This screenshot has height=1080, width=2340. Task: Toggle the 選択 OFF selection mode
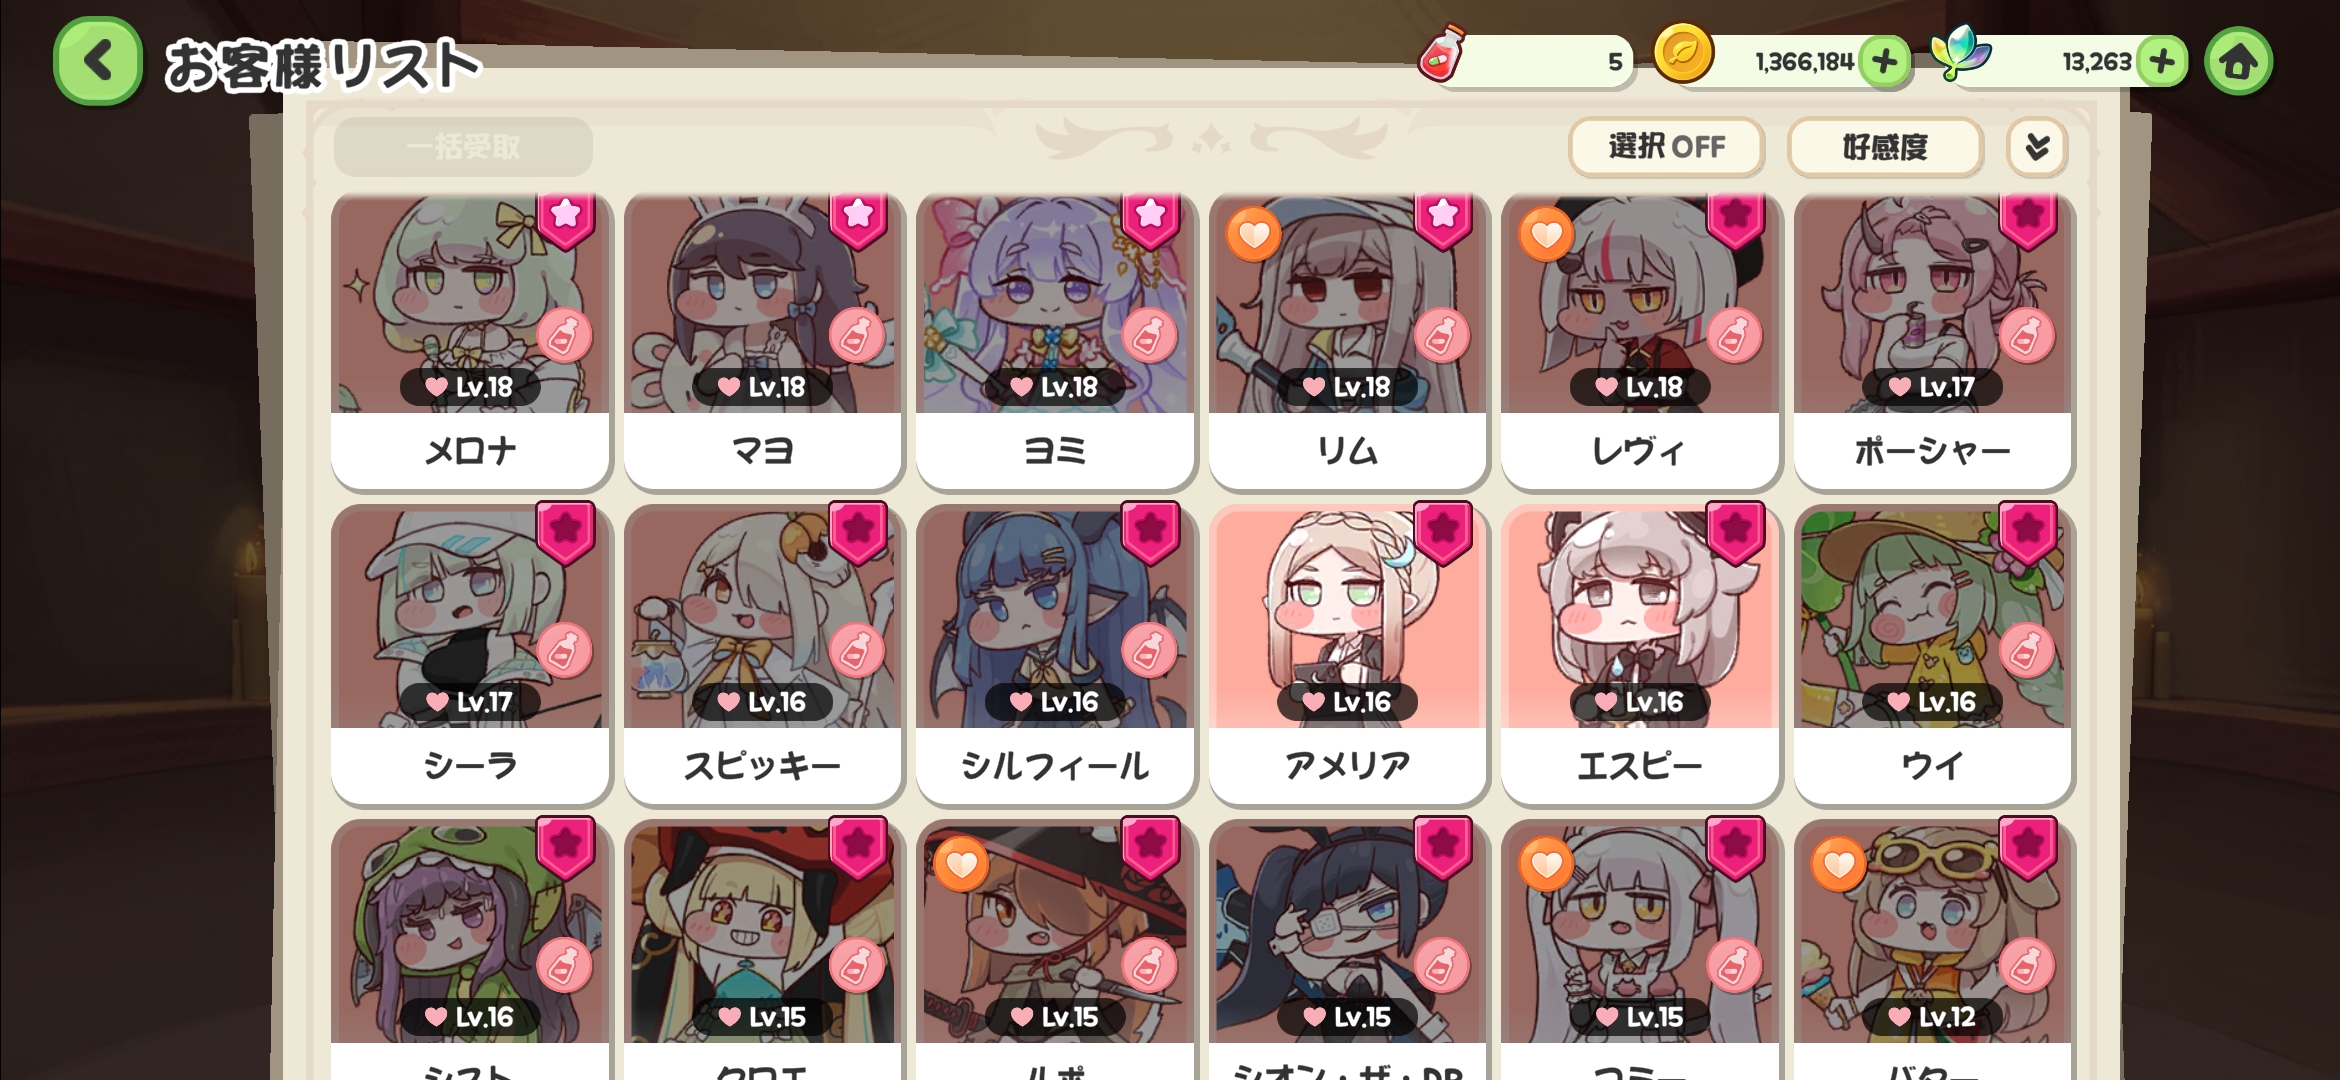(x=1666, y=147)
